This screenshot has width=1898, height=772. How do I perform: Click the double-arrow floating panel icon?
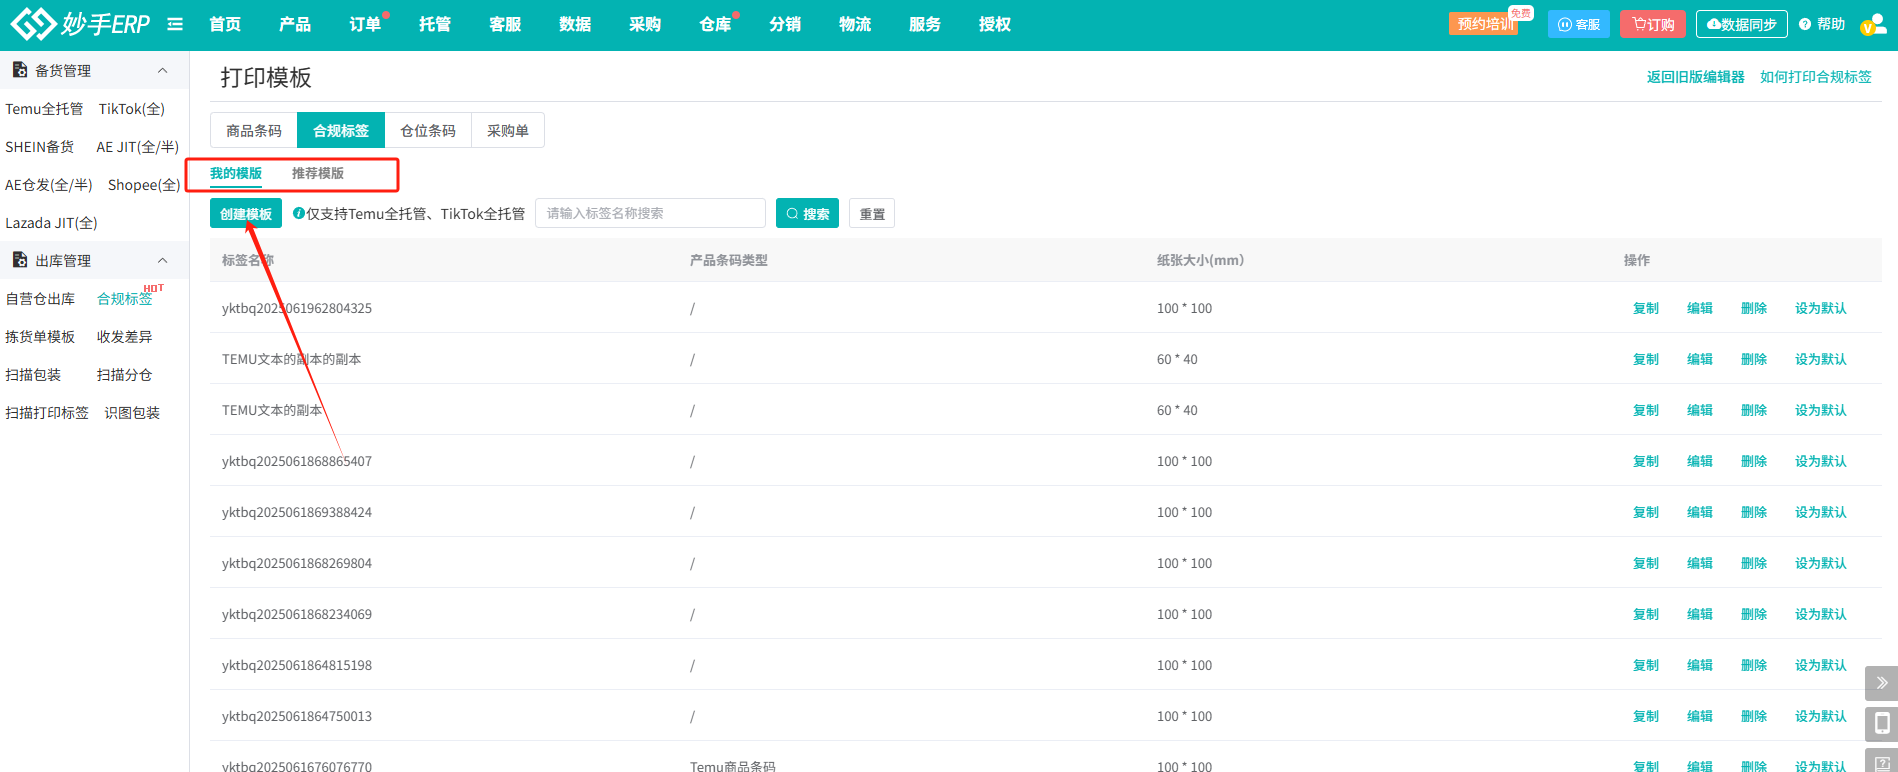click(x=1881, y=683)
